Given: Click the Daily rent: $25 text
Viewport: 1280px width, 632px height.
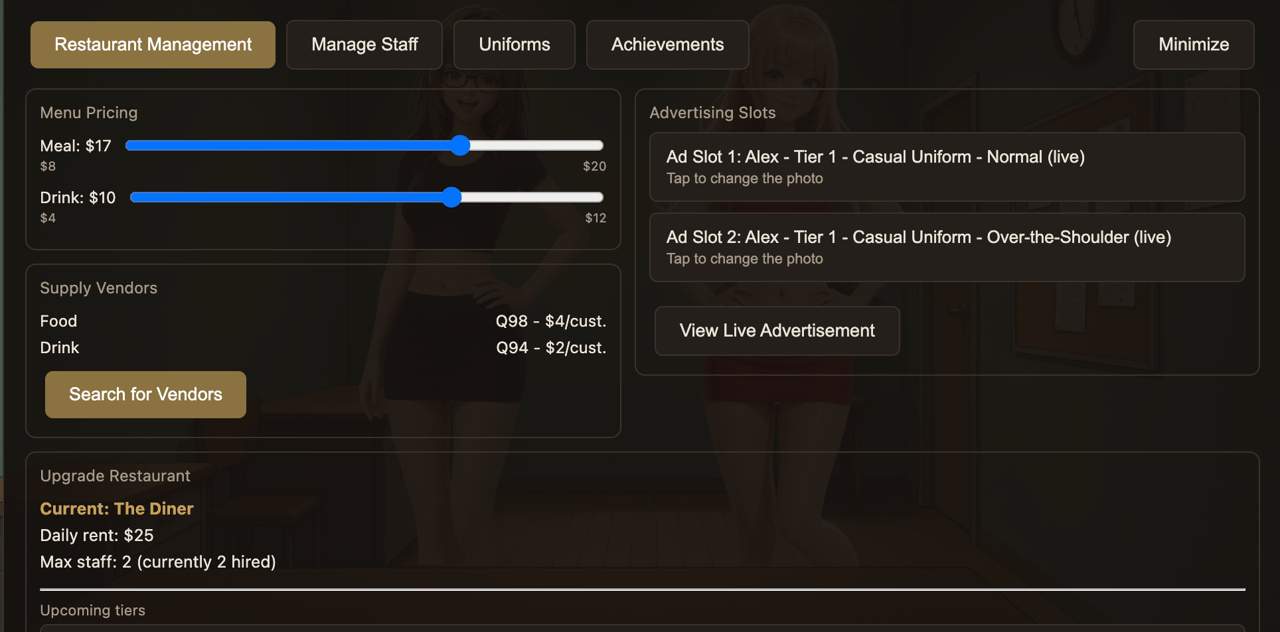Looking at the screenshot, I should click(x=97, y=535).
